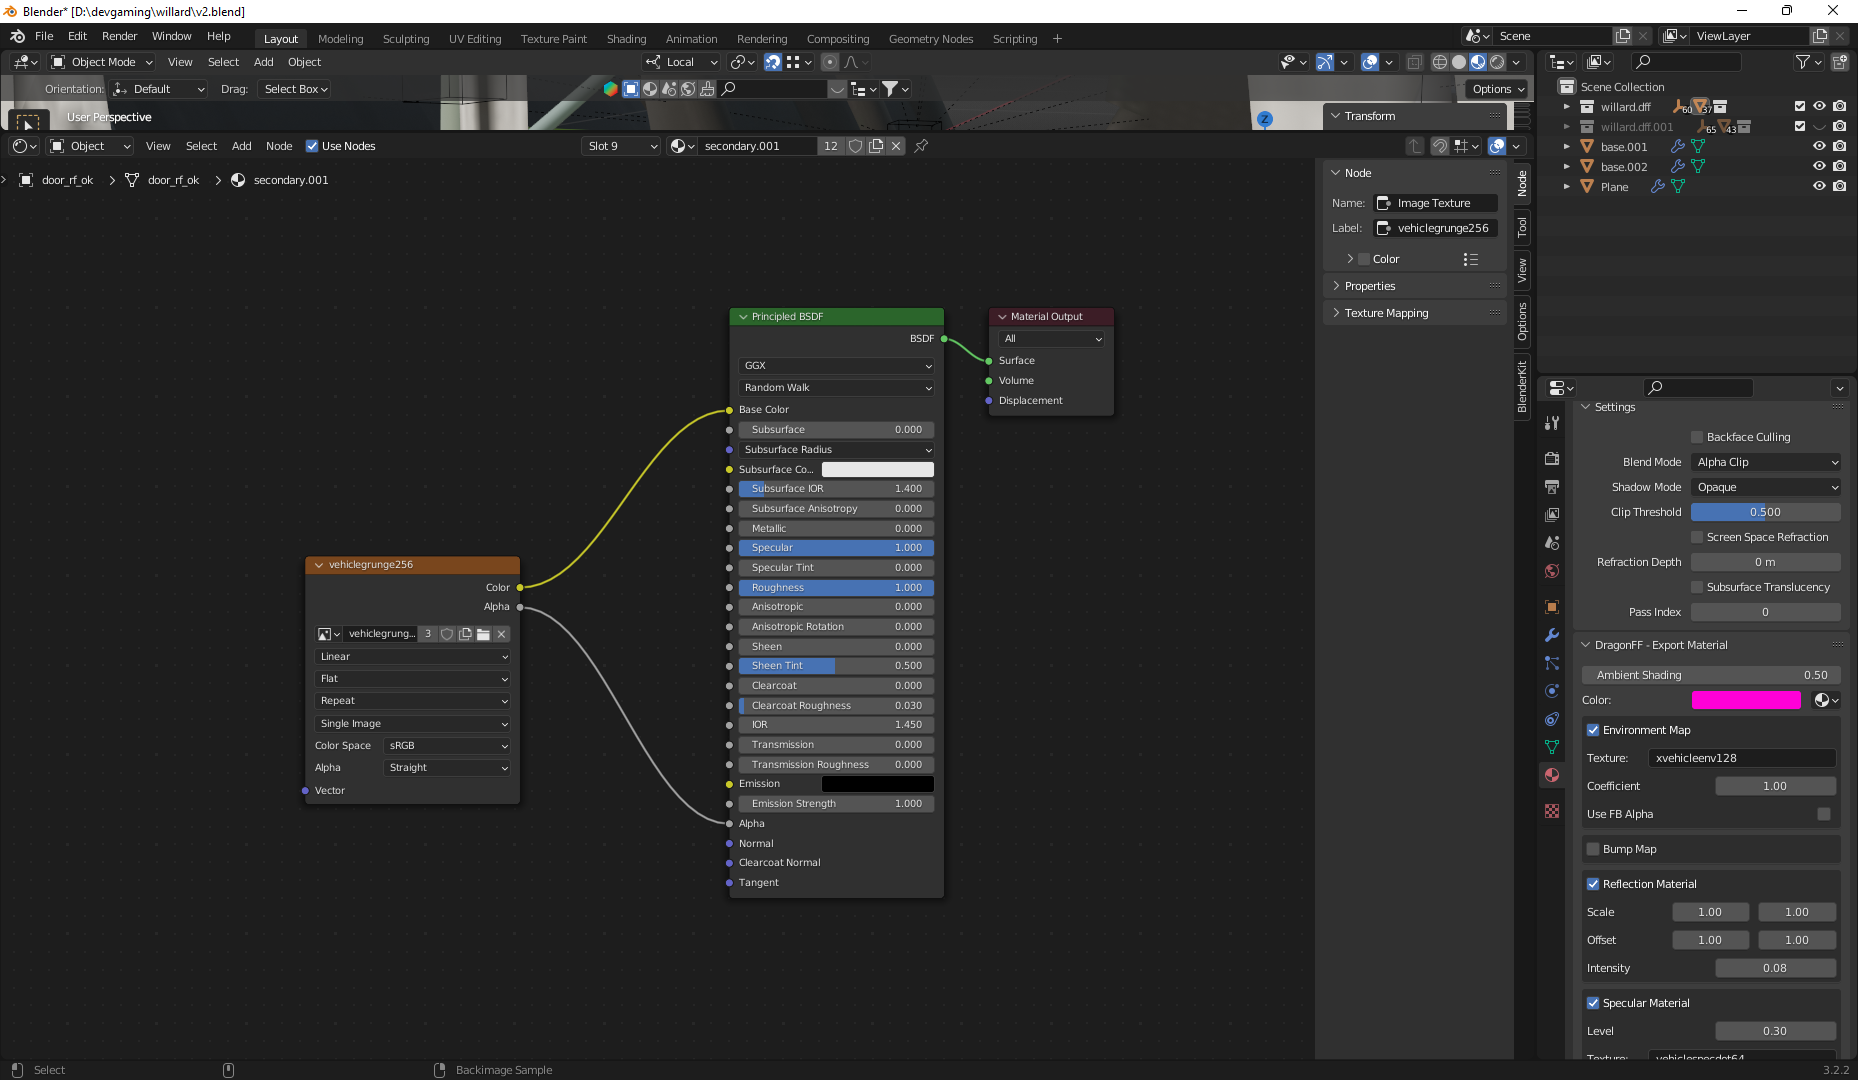This screenshot has width=1858, height=1080.
Task: Click the filter icon in the Outliner header
Action: 1803,62
